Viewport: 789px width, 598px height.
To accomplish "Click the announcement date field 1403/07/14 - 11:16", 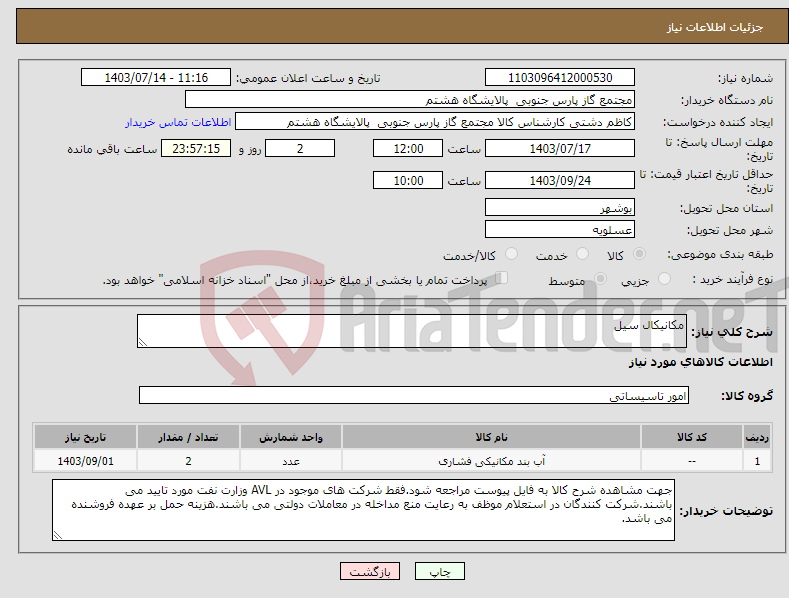I will click(155, 78).
